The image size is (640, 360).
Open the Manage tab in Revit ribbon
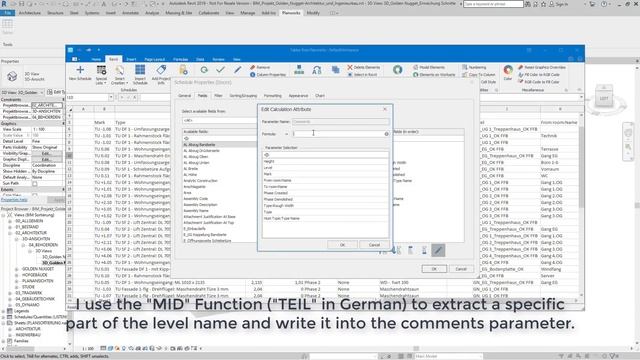pyautogui.click(x=248, y=13)
